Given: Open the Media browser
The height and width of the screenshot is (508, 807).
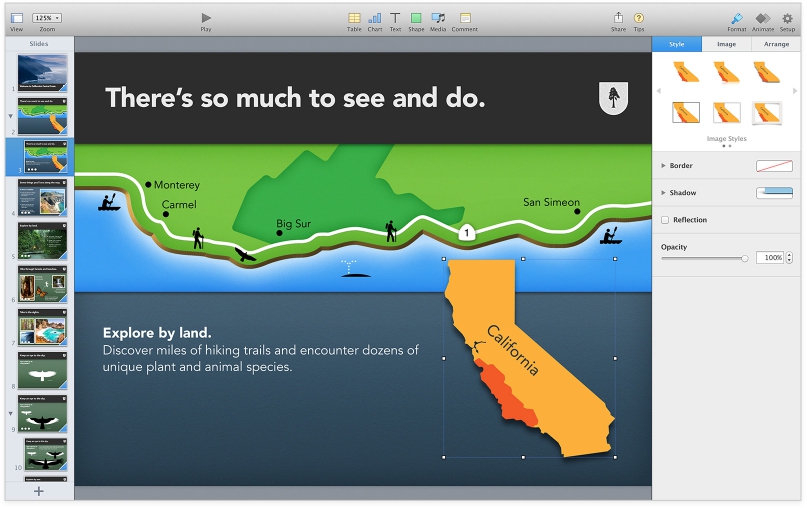Looking at the screenshot, I should pyautogui.click(x=438, y=18).
